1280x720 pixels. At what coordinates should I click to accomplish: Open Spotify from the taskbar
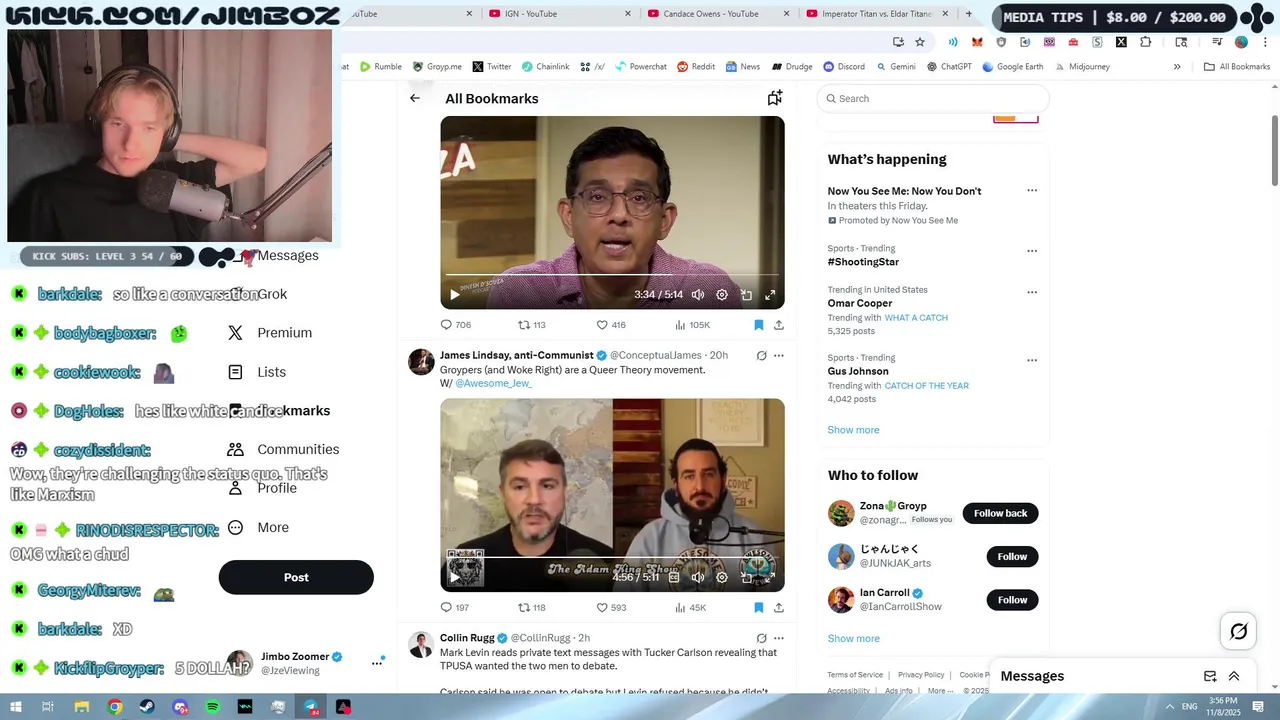(212, 707)
